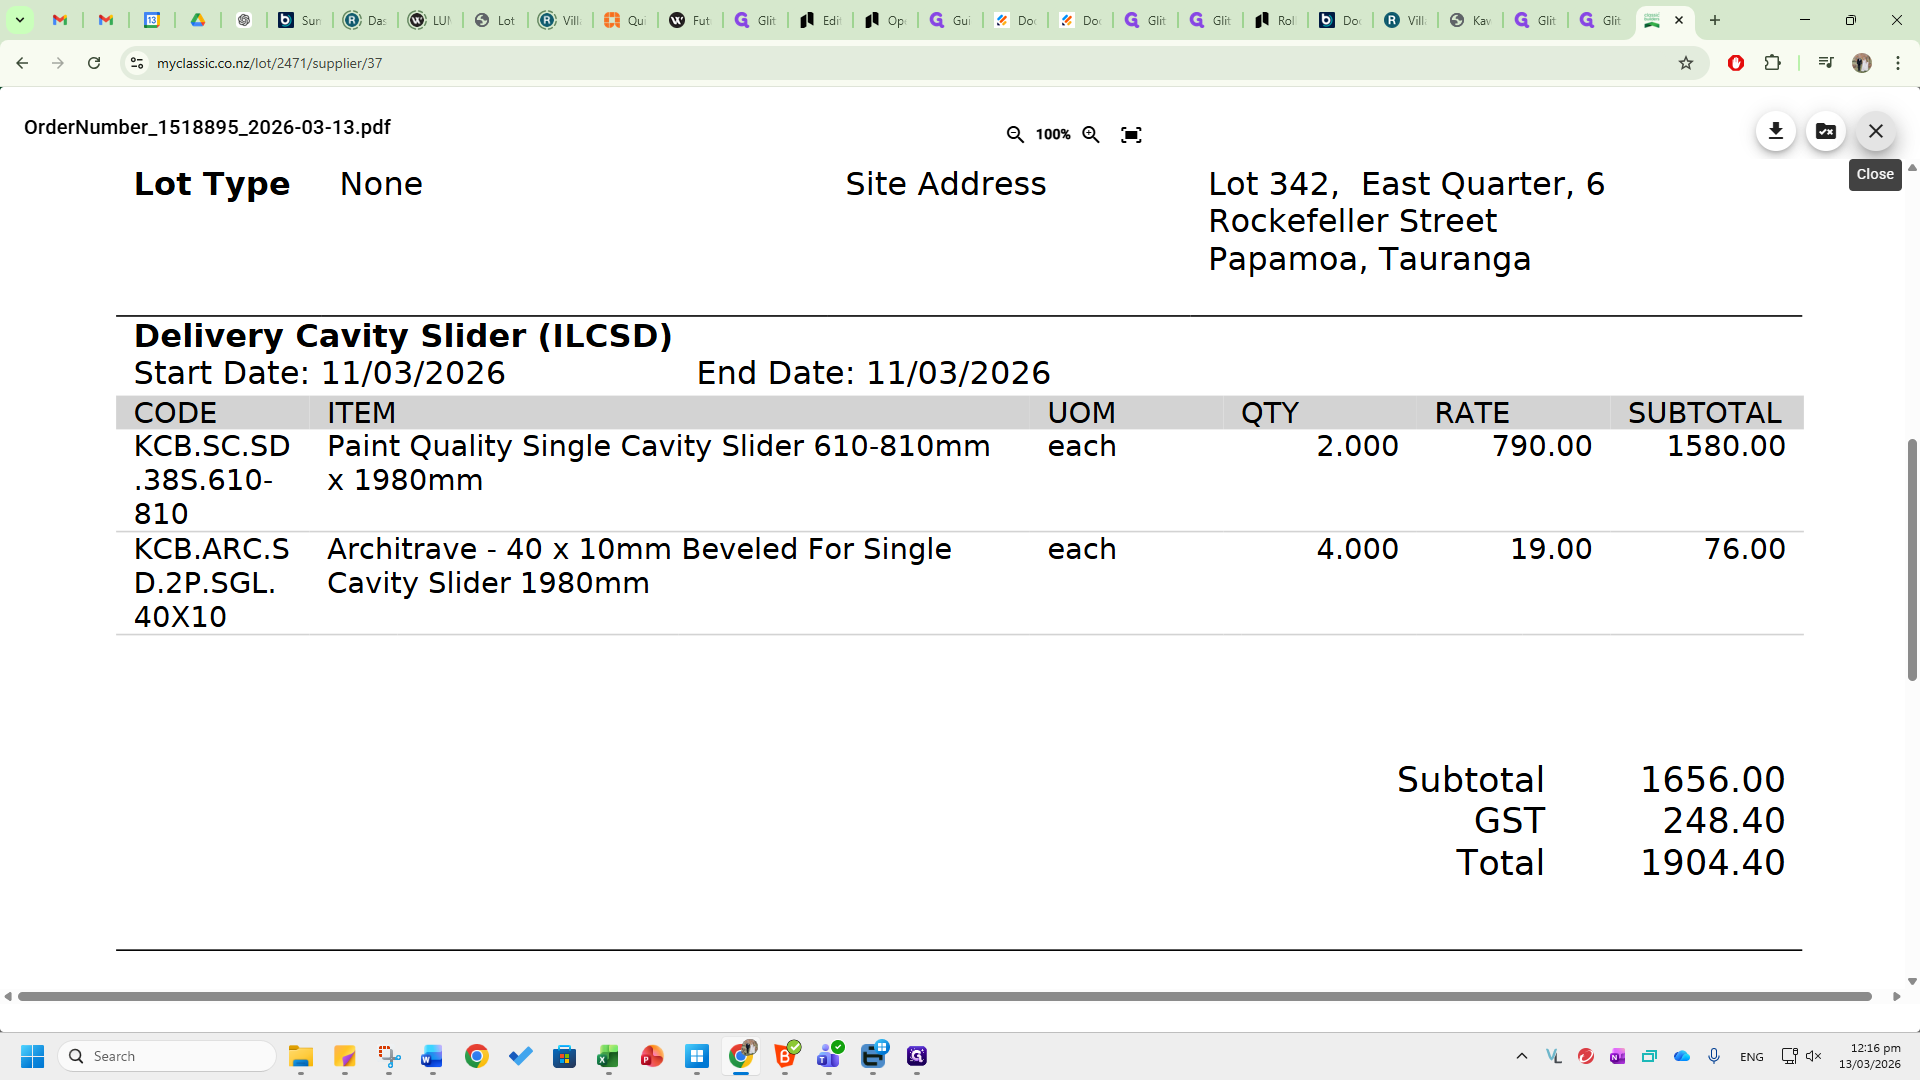
Task: Expand the tab search dropdown arrow
Action: tap(19, 20)
